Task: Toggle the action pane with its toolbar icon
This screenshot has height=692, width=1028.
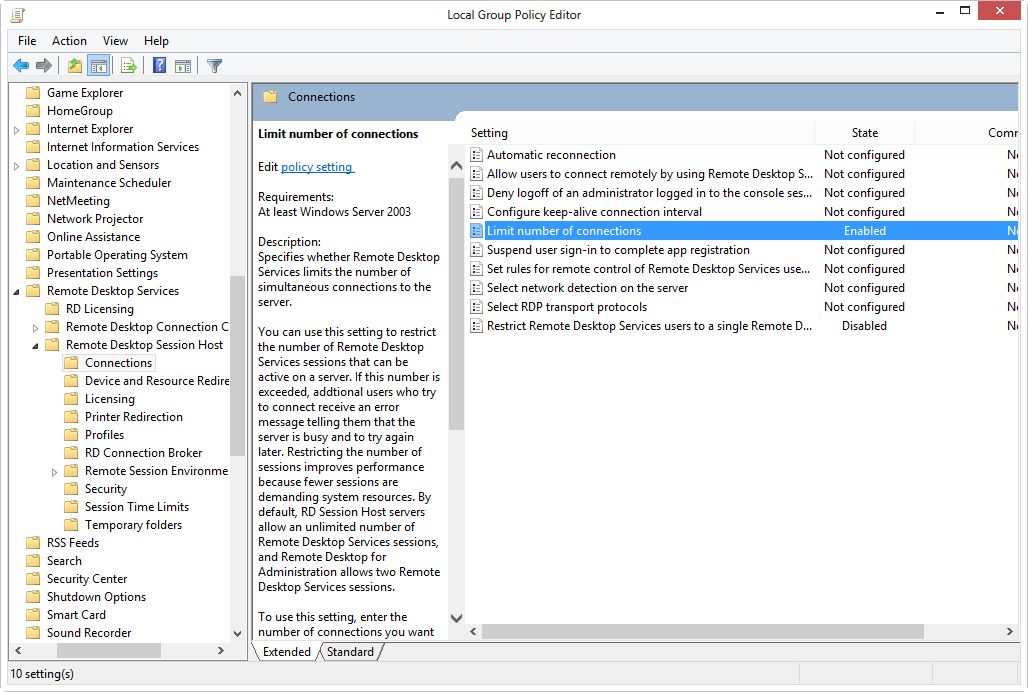Action: tap(184, 65)
